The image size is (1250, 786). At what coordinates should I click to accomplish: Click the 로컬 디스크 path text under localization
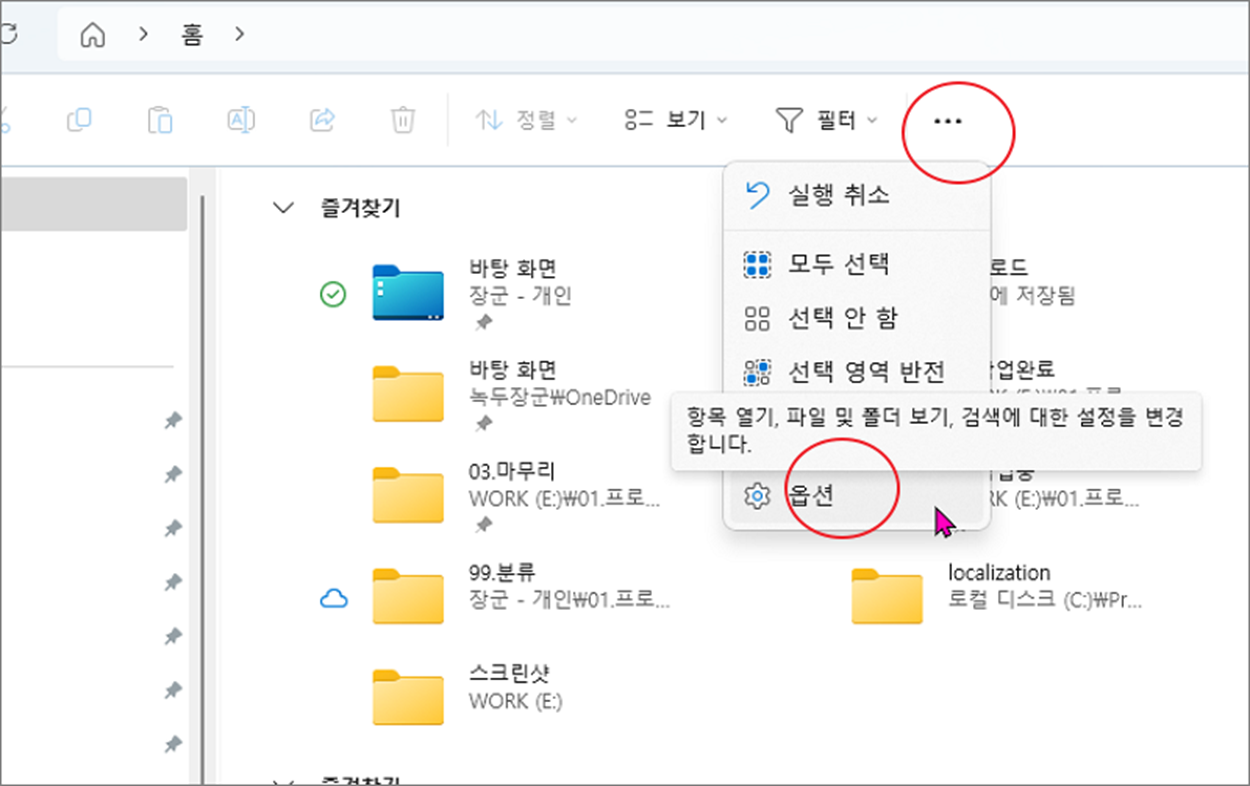pyautogui.click(x=1045, y=601)
